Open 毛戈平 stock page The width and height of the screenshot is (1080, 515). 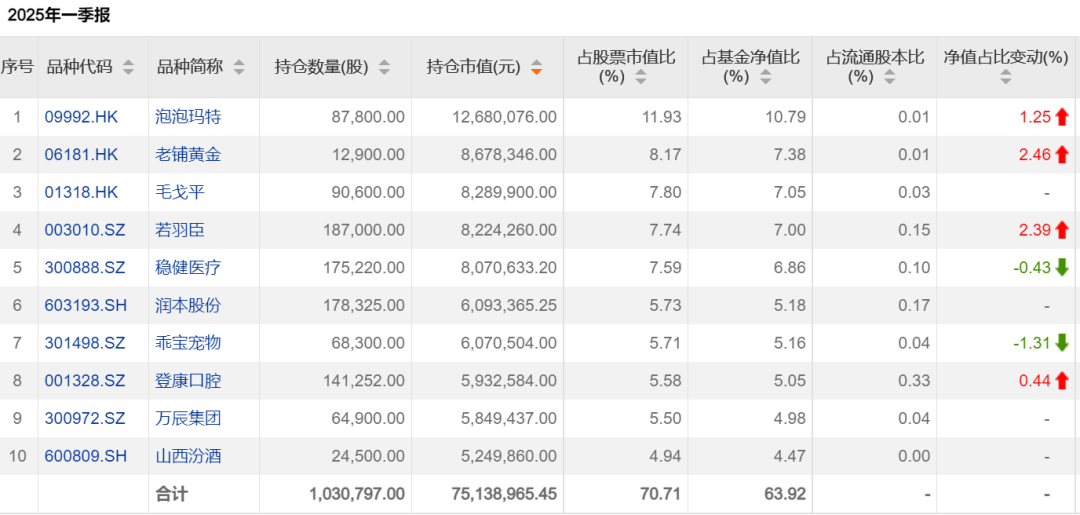pos(180,192)
